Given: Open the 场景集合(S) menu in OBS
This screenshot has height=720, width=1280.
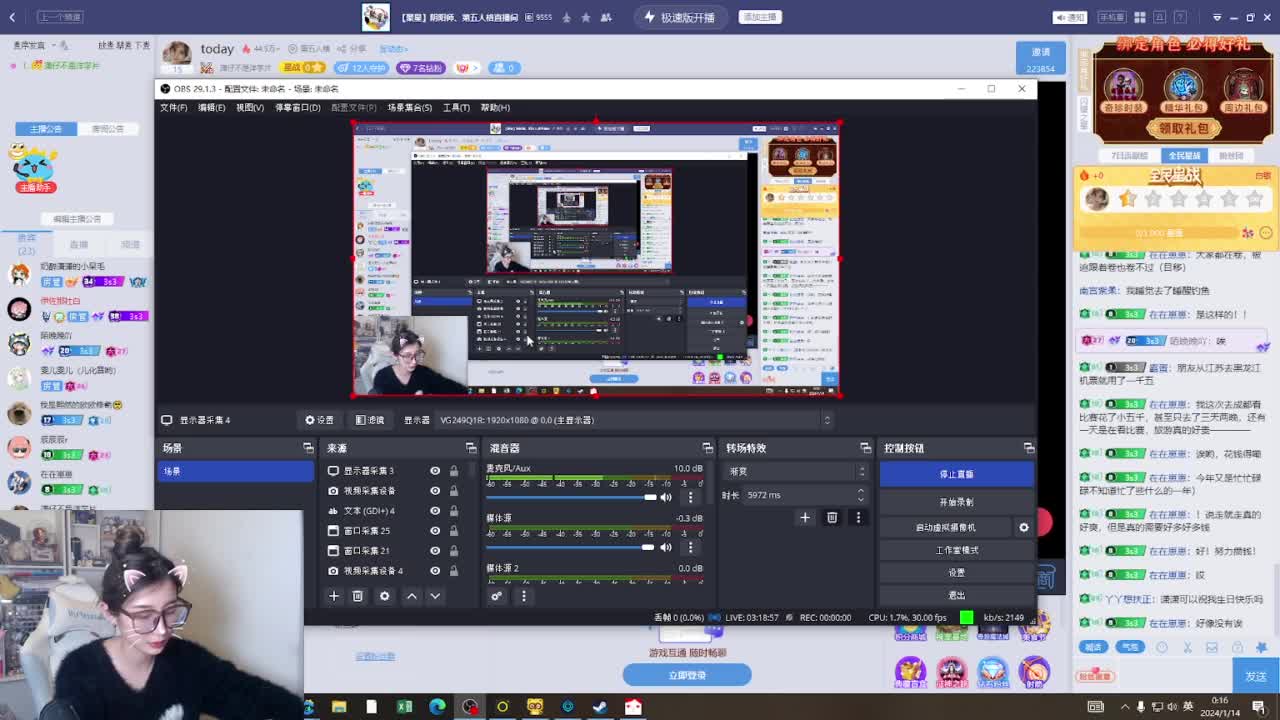Looking at the screenshot, I should pos(409,107).
